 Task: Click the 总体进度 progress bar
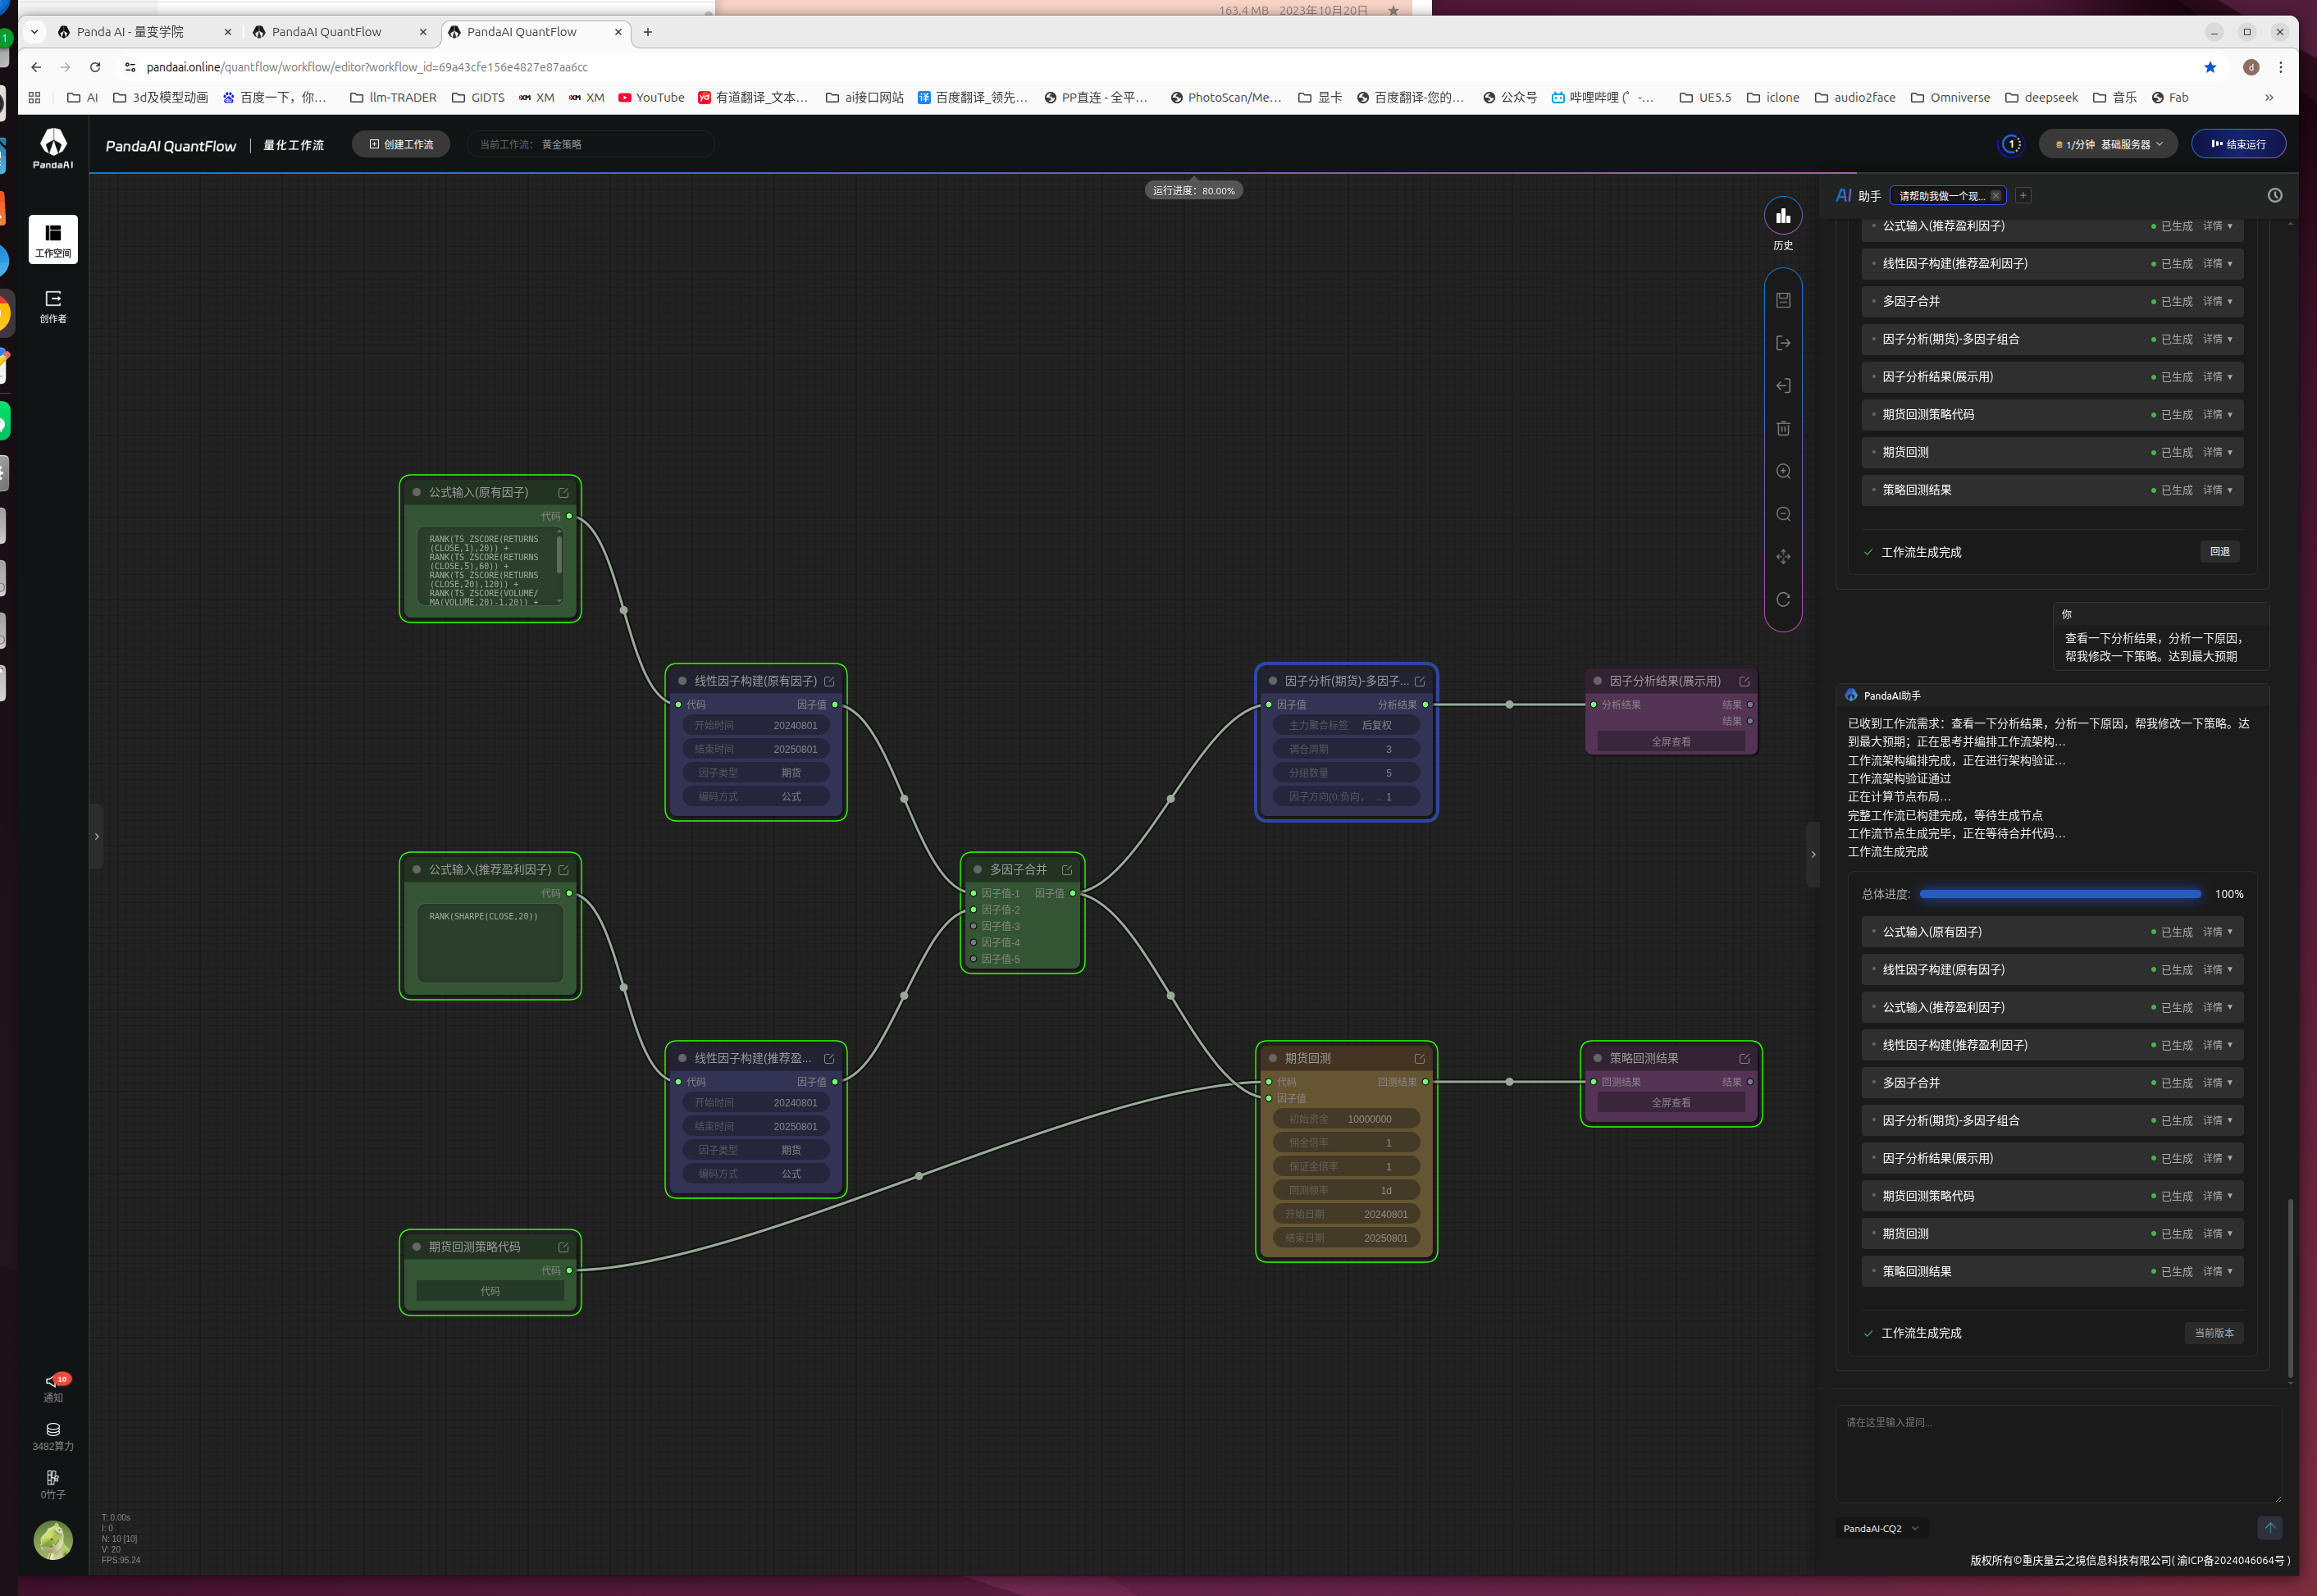tap(2060, 894)
